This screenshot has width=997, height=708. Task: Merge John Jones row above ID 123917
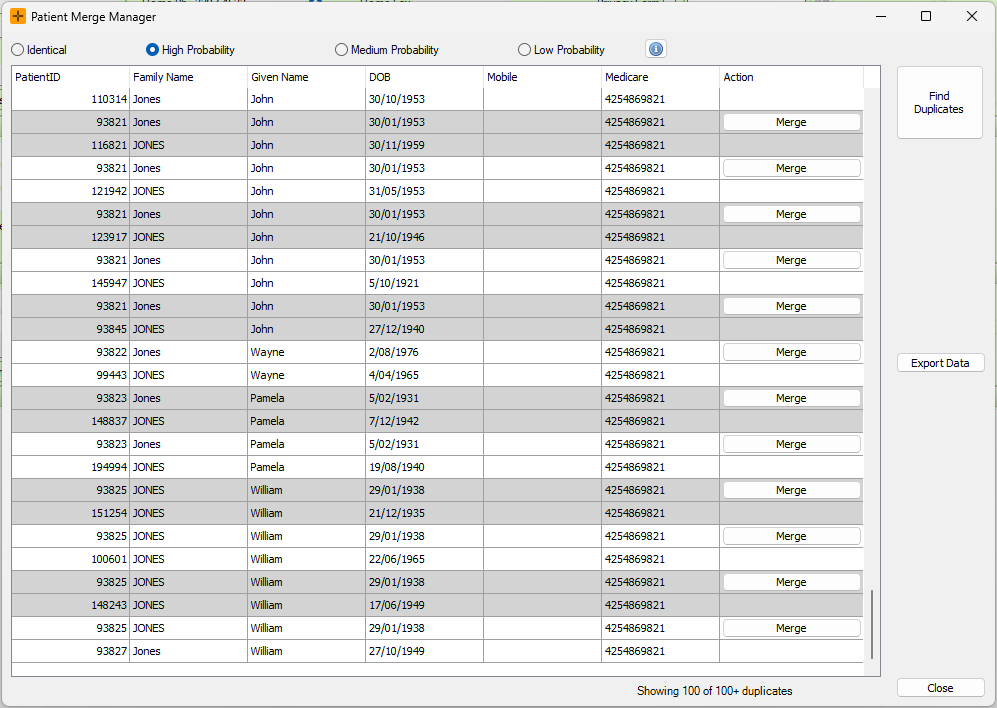pos(791,214)
